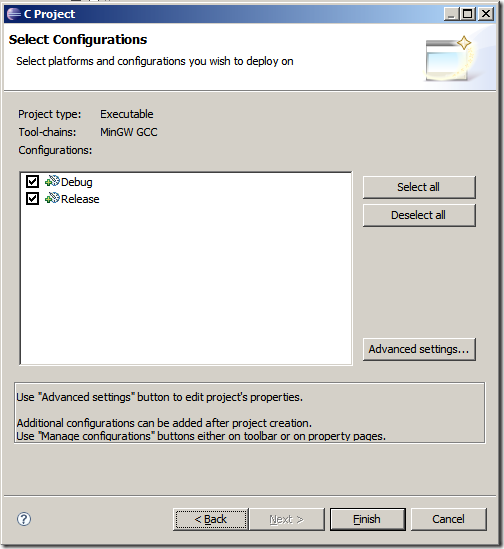Select the Debug item label
Viewport: 504px width, 549px height.
[77, 182]
